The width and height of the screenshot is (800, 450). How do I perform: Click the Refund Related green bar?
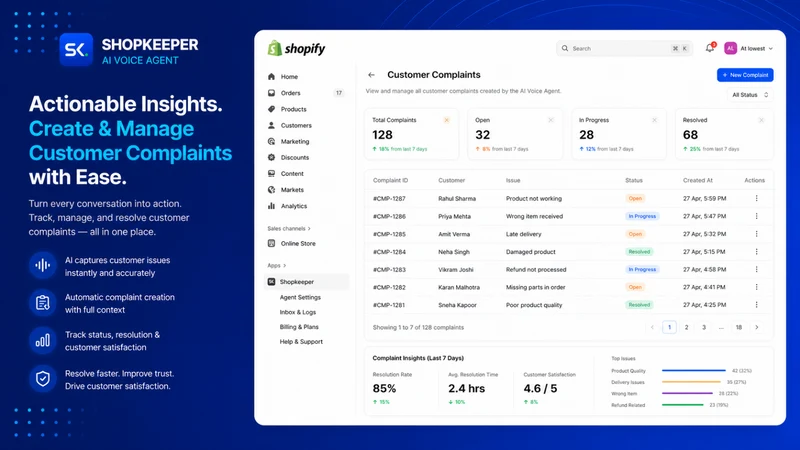pyautogui.click(x=682, y=405)
